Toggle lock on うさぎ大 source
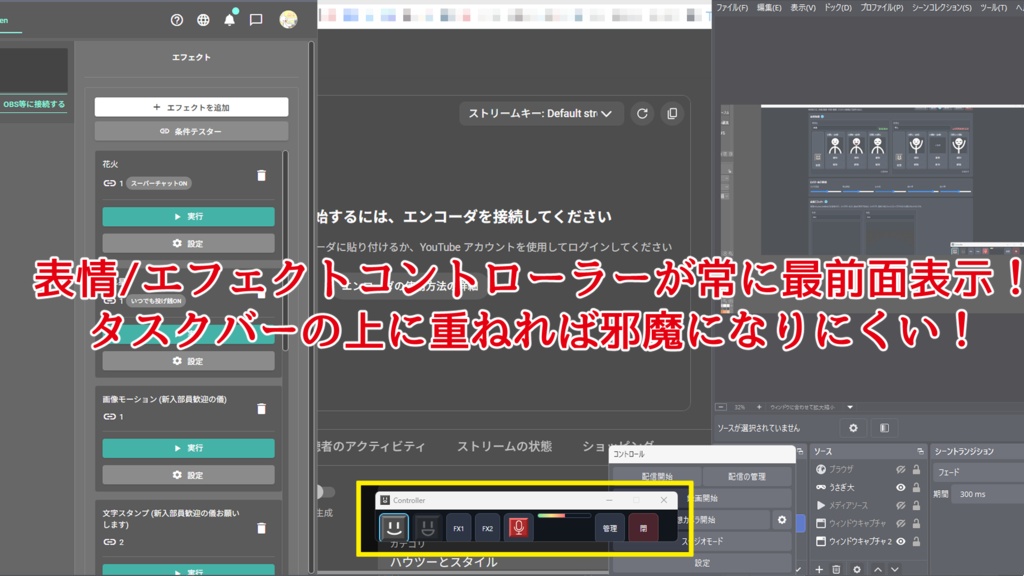Screen dimensions: 1024x576 pos(916,487)
